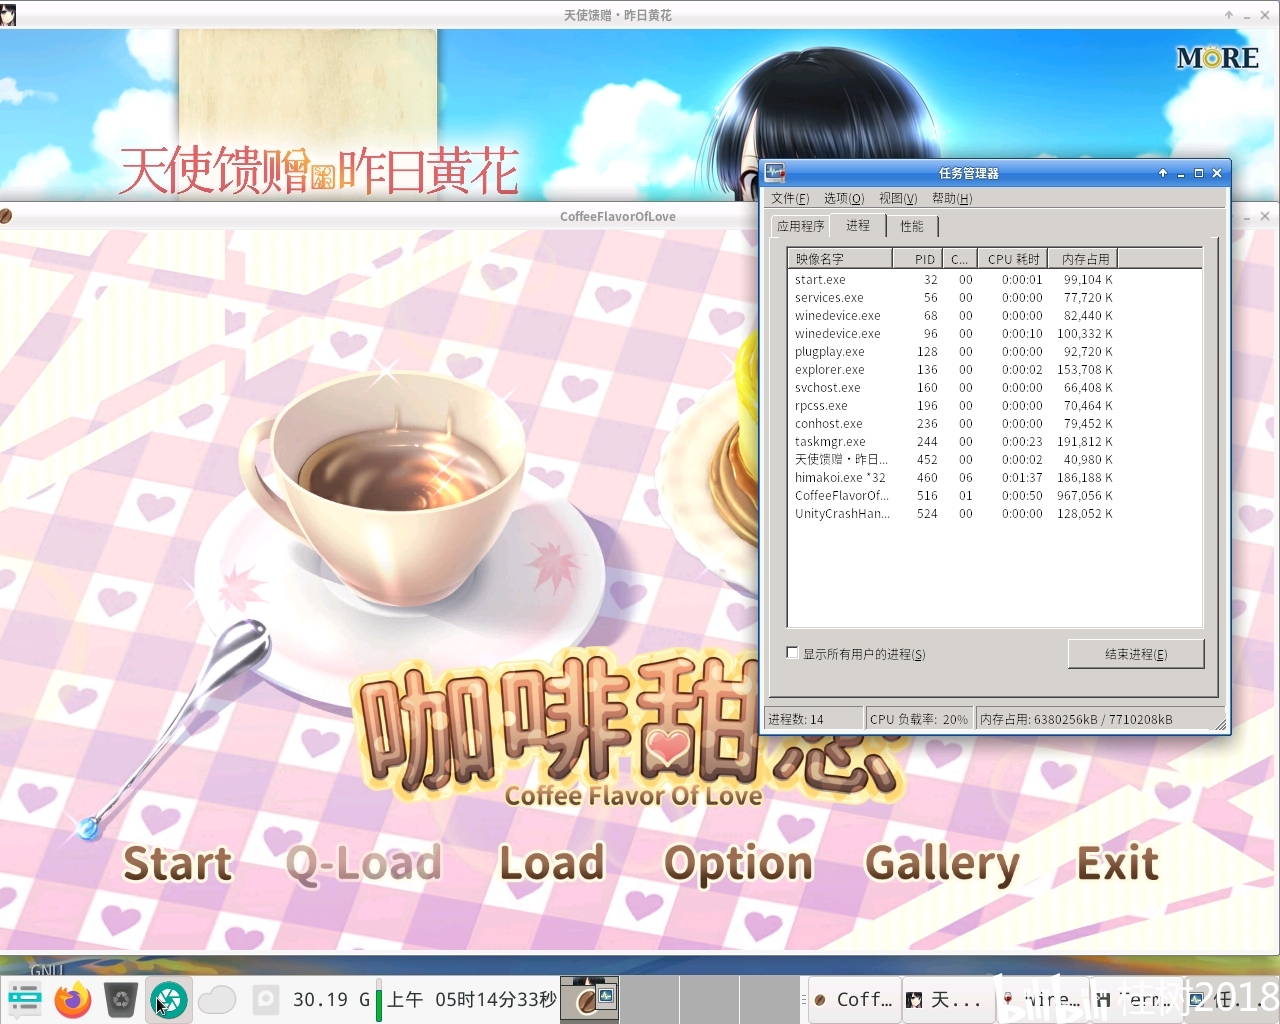This screenshot has height=1024, width=1280.
Task: Select the winedevice.exe row with PID 68
Action: [953, 316]
